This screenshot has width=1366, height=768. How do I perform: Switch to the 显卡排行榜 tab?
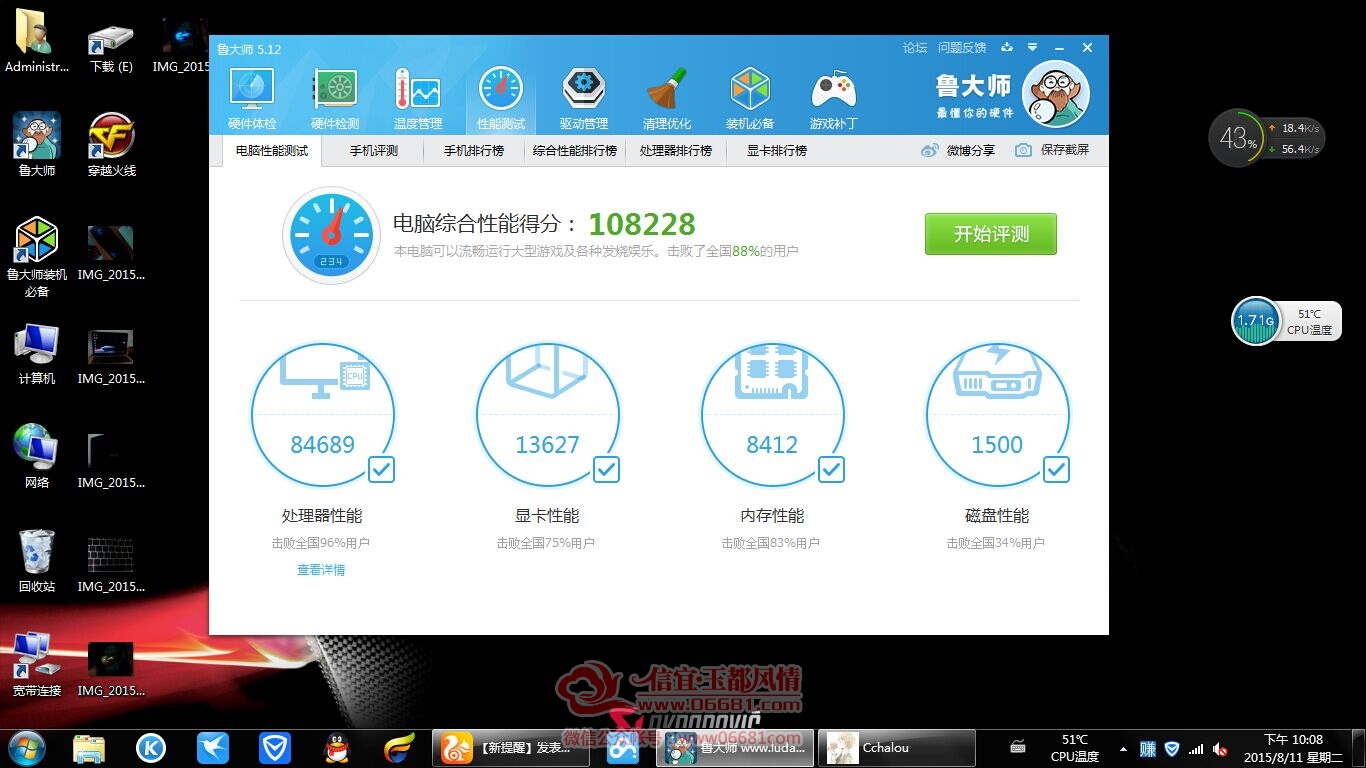click(x=777, y=151)
